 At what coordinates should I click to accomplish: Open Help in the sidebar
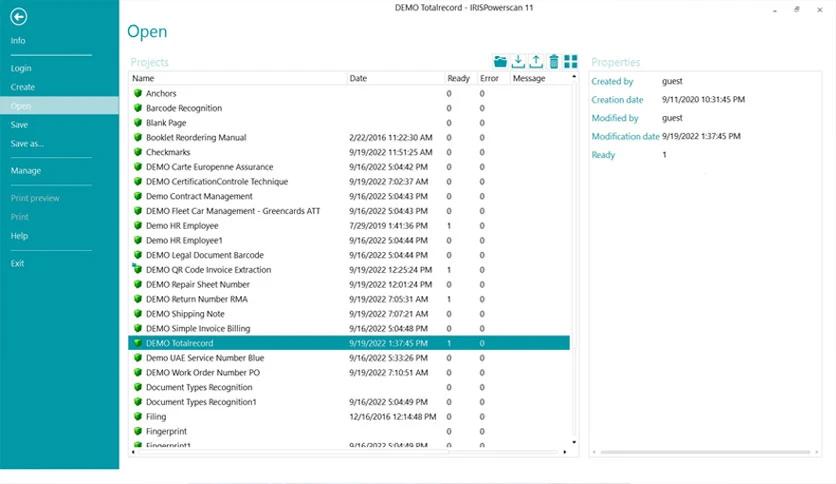(19, 236)
